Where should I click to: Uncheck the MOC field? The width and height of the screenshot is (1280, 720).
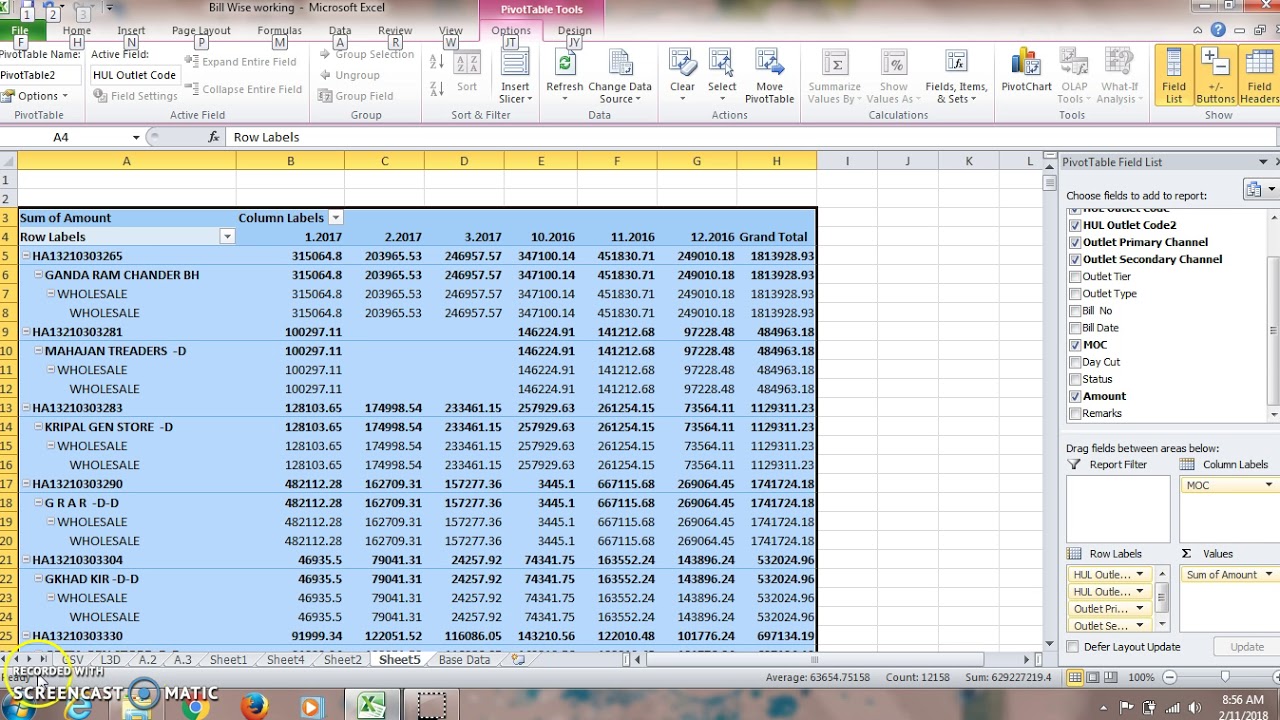[x=1075, y=344]
